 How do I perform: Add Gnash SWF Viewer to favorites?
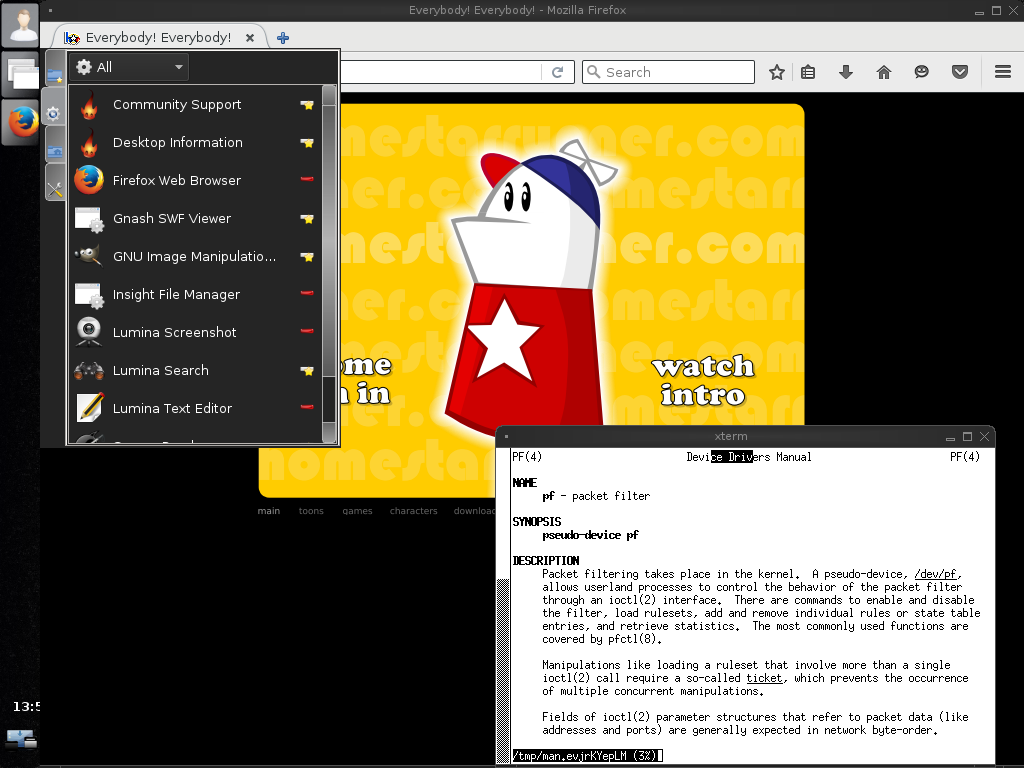point(307,218)
